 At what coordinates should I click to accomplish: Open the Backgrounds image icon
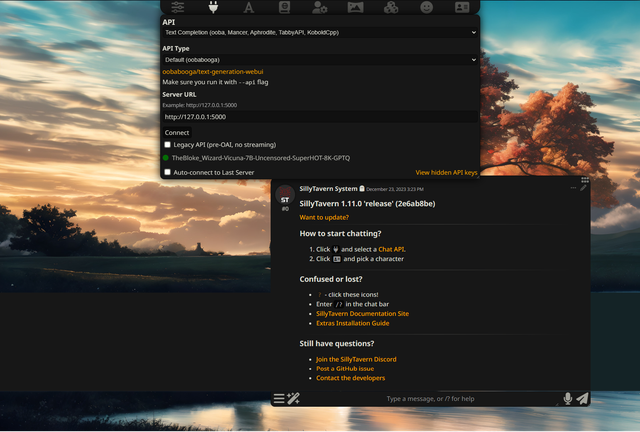(356, 7)
